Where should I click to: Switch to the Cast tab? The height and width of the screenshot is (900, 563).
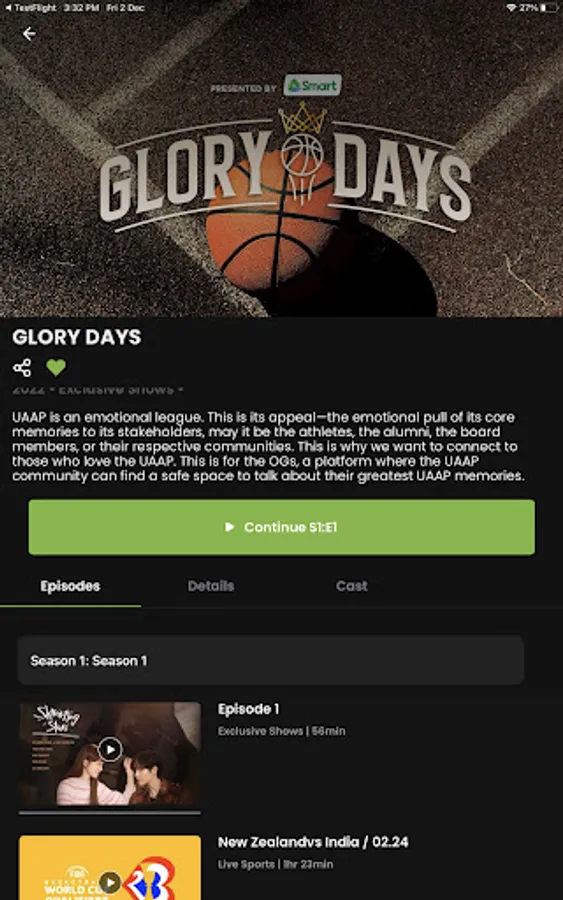pos(351,586)
